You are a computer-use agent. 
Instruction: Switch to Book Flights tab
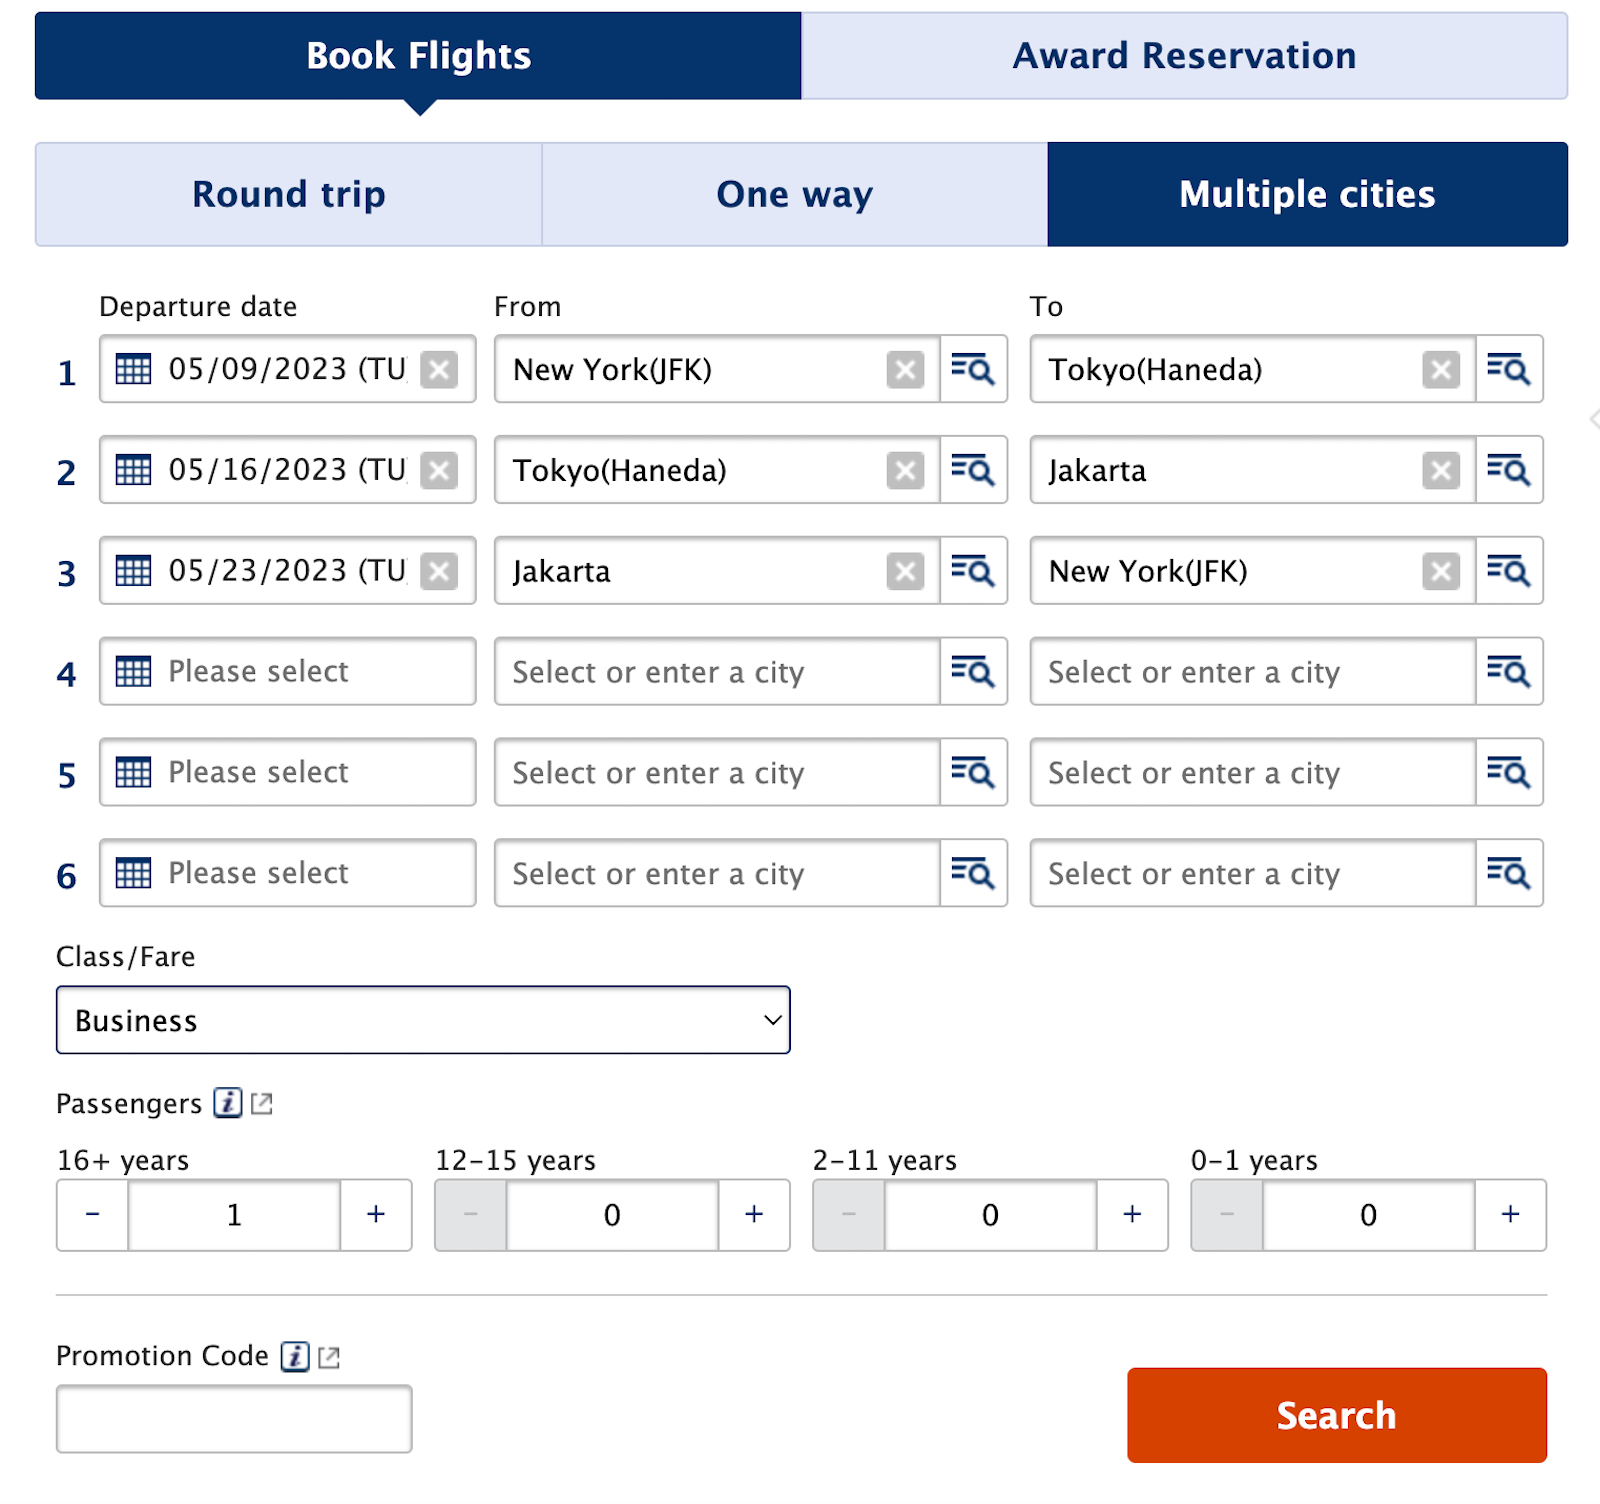[x=418, y=56]
